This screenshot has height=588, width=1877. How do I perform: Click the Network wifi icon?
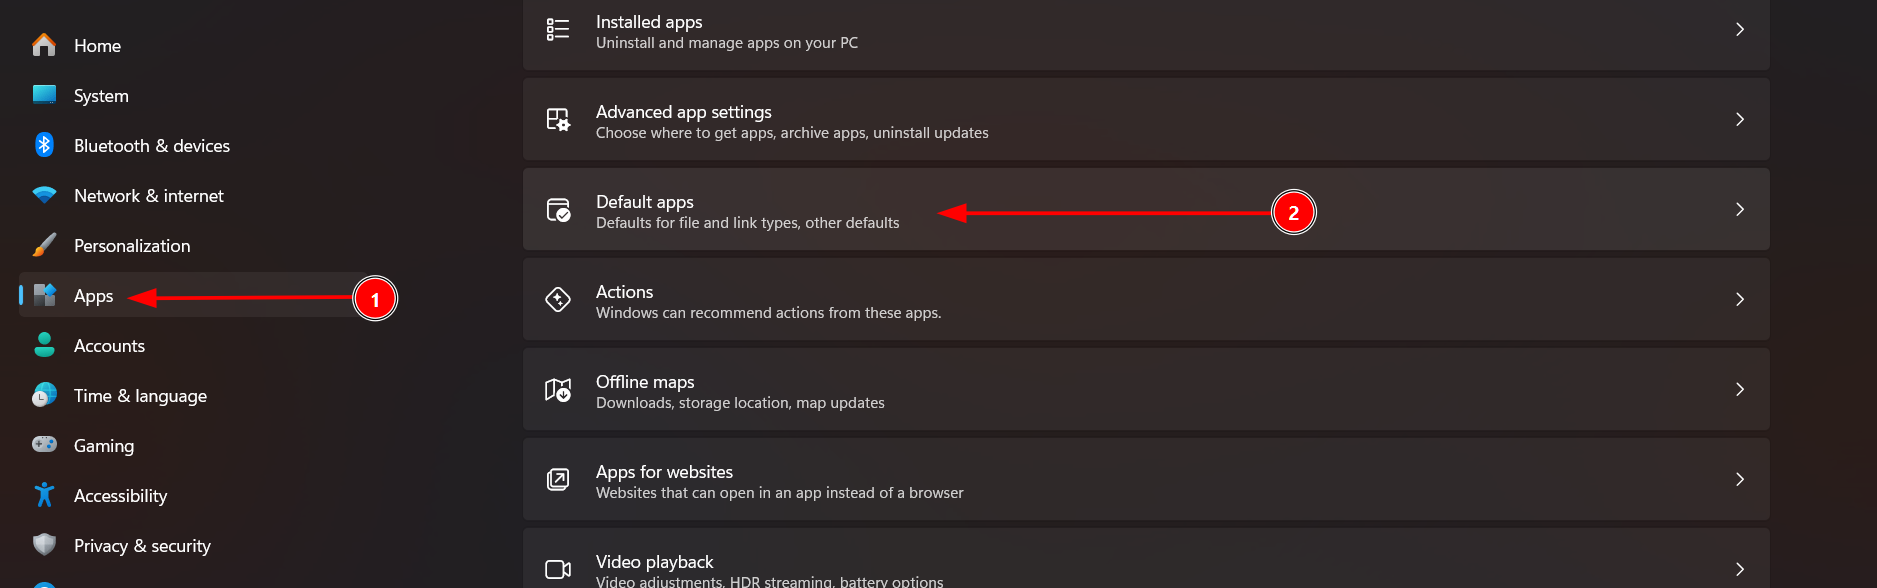[44, 195]
